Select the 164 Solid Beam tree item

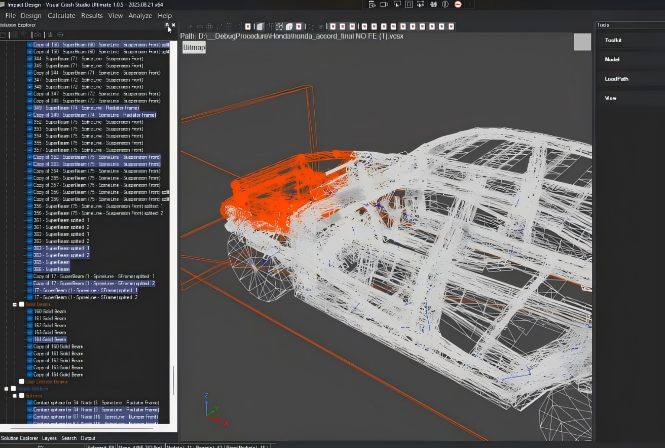pyautogui.click(x=50, y=339)
